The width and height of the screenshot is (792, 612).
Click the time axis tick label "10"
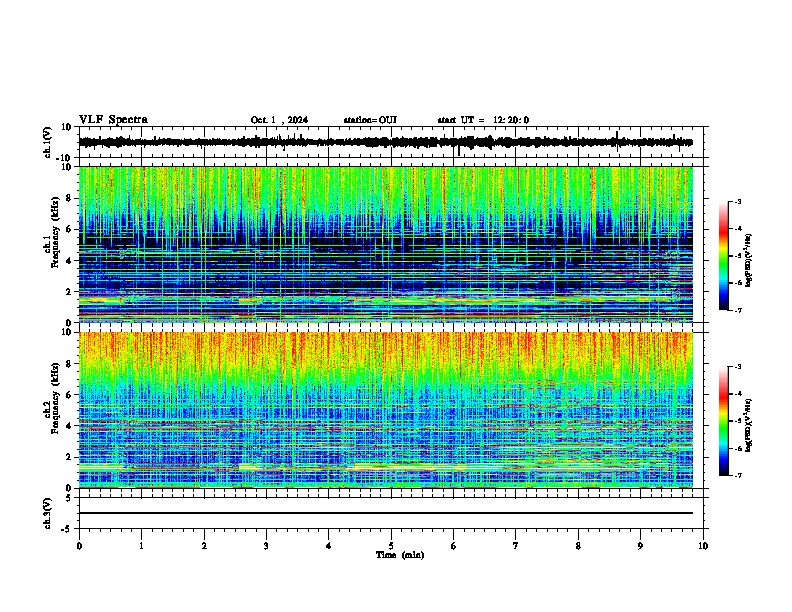(703, 546)
